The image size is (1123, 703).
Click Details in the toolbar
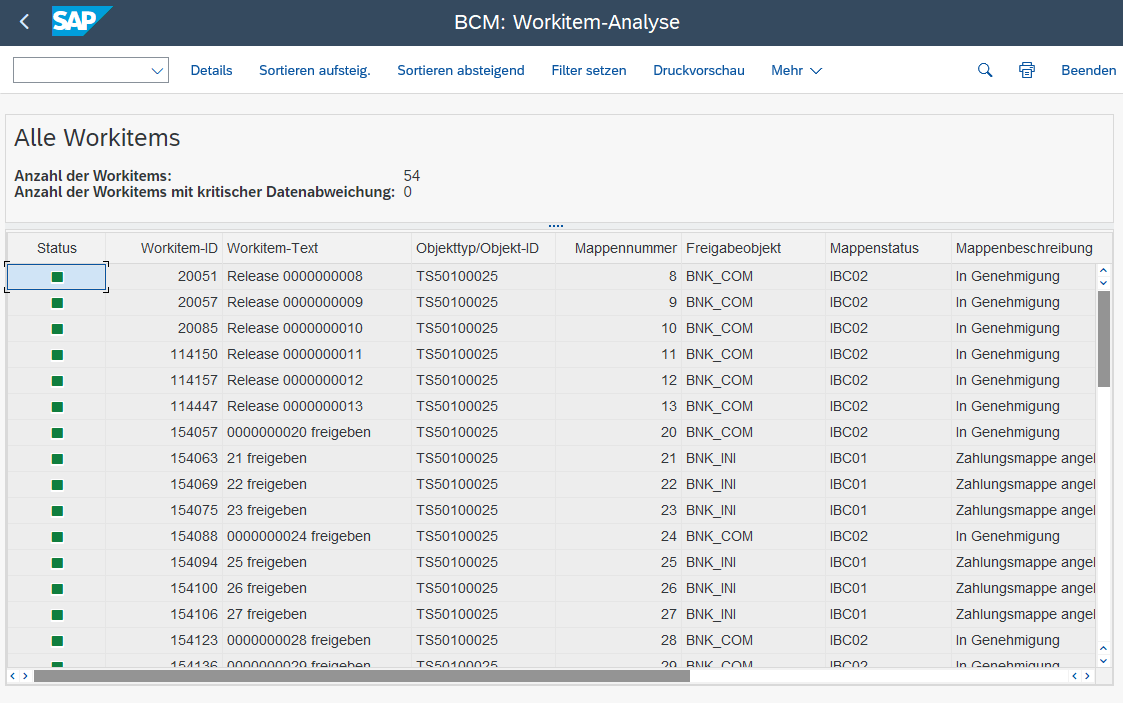(x=211, y=70)
